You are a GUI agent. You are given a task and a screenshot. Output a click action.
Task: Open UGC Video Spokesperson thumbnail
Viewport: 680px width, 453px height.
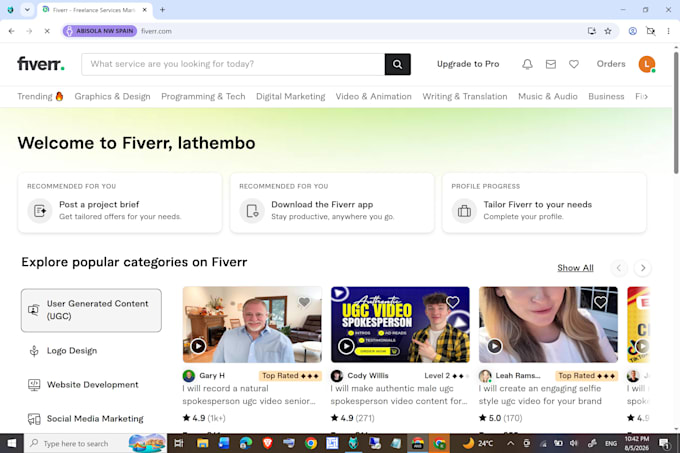[x=400, y=324]
